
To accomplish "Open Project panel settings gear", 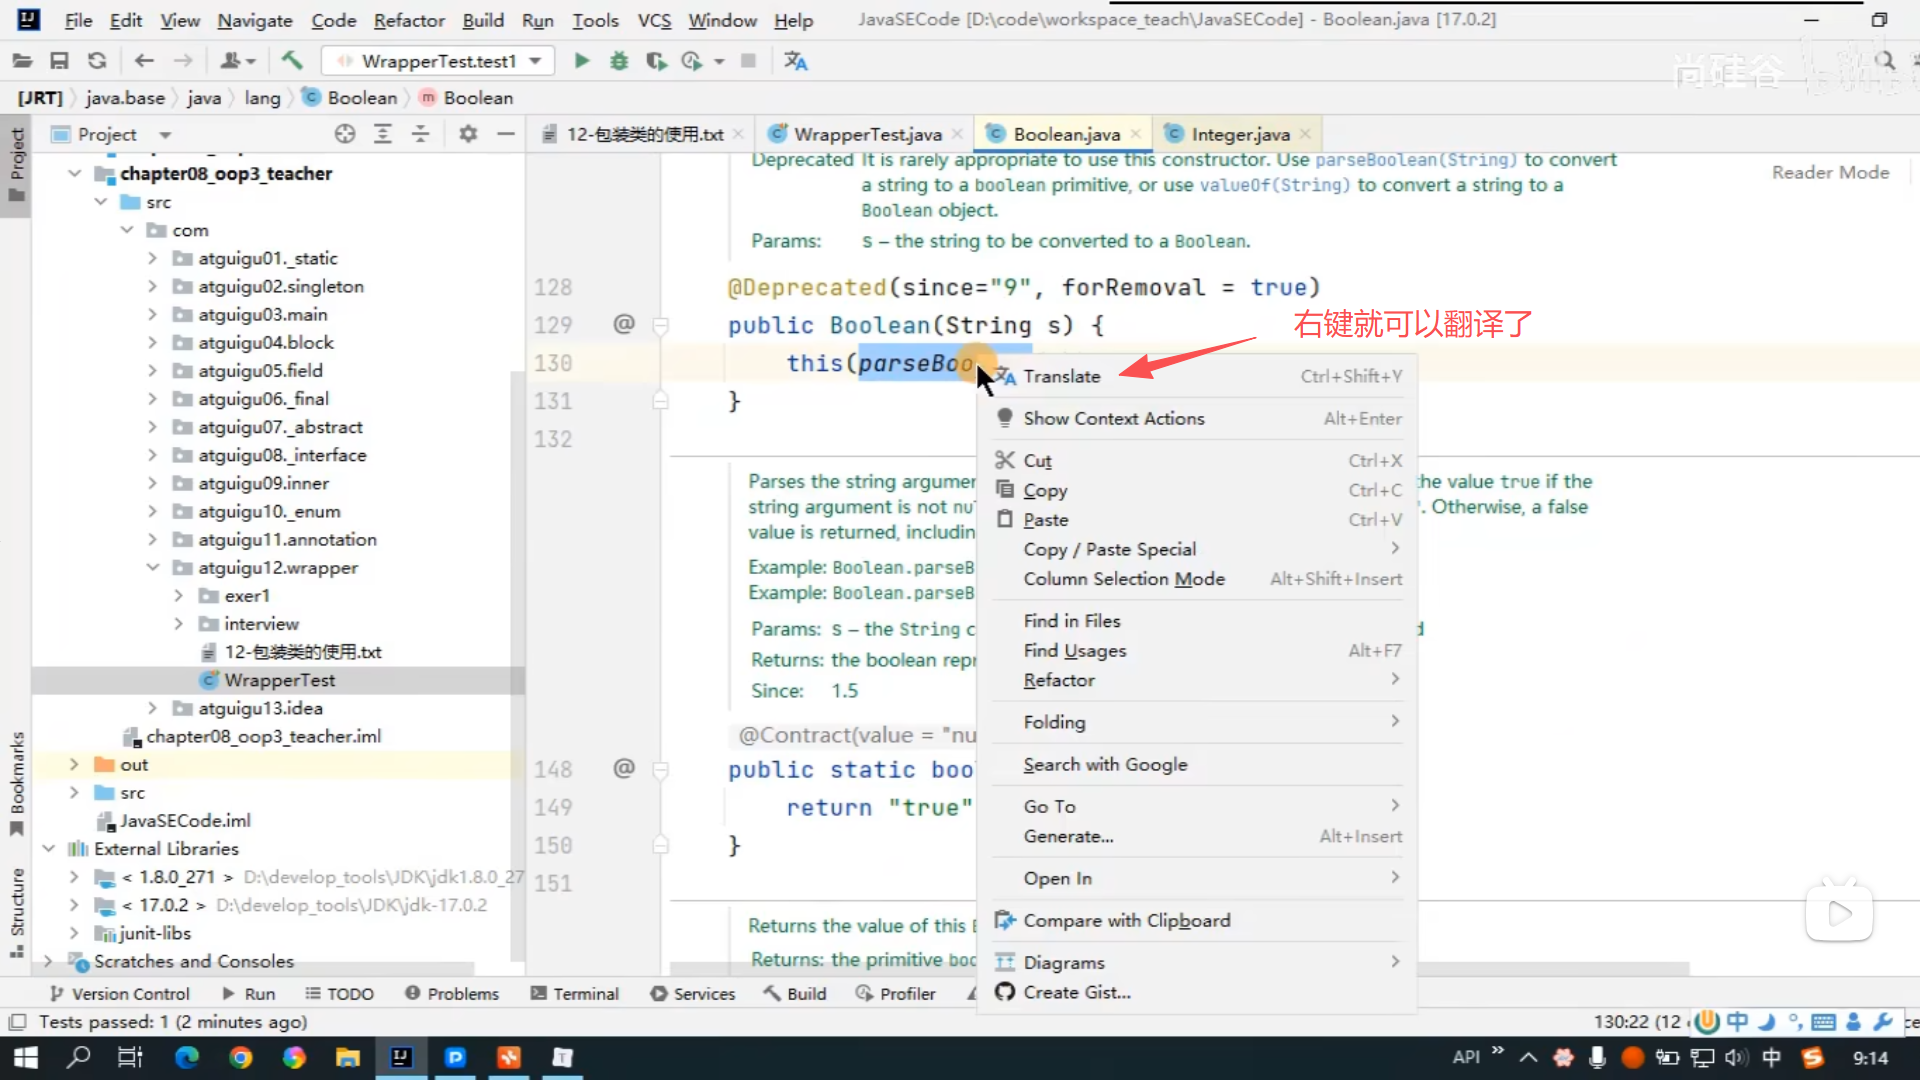I will tap(468, 134).
